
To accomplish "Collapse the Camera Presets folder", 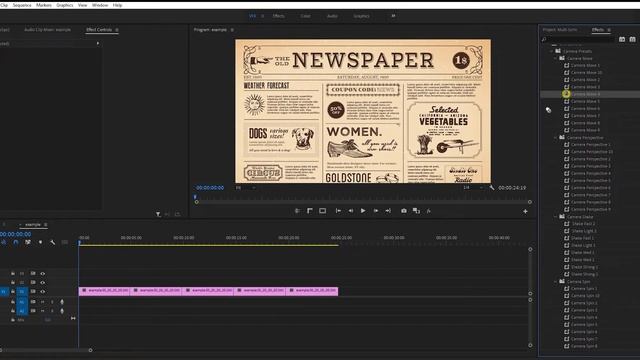I will coord(552,51).
